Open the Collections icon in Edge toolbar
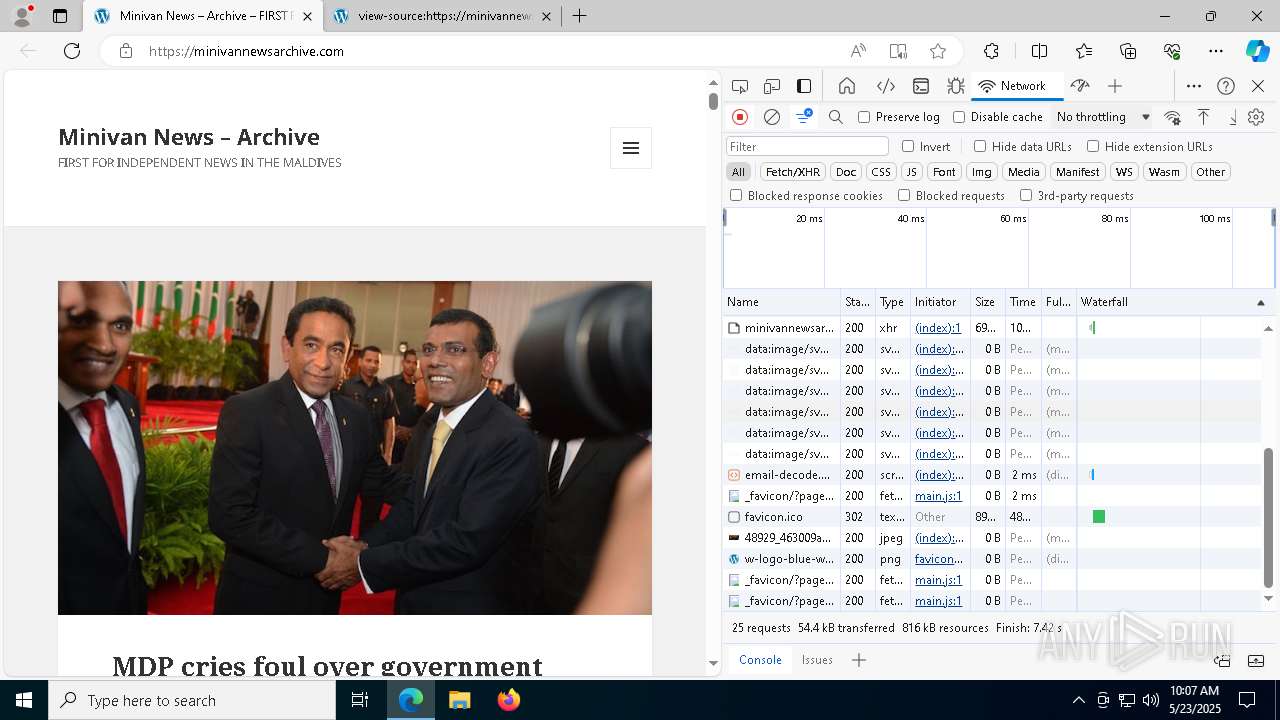Image resolution: width=1280 pixels, height=720 pixels. tap(1128, 51)
